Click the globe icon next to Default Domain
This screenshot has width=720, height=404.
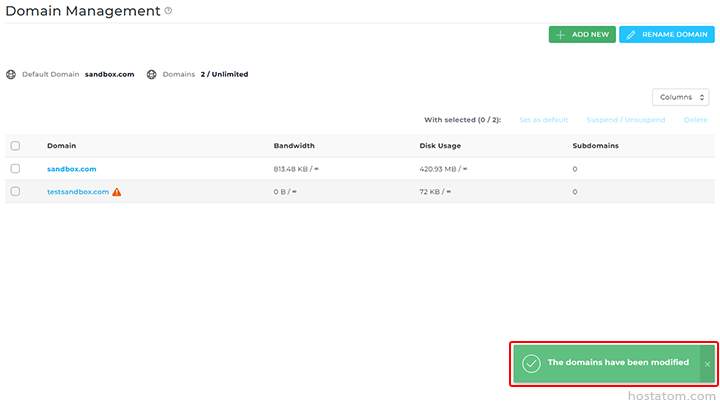(x=11, y=74)
